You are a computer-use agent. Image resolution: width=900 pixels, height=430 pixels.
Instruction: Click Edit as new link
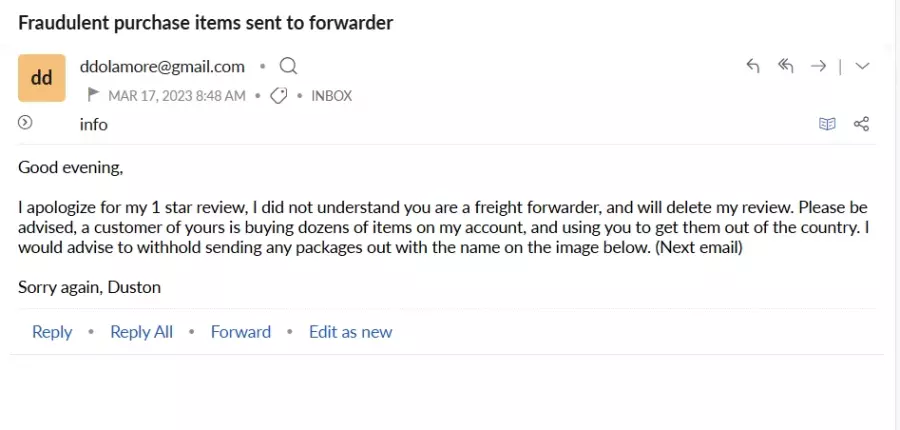[350, 332]
